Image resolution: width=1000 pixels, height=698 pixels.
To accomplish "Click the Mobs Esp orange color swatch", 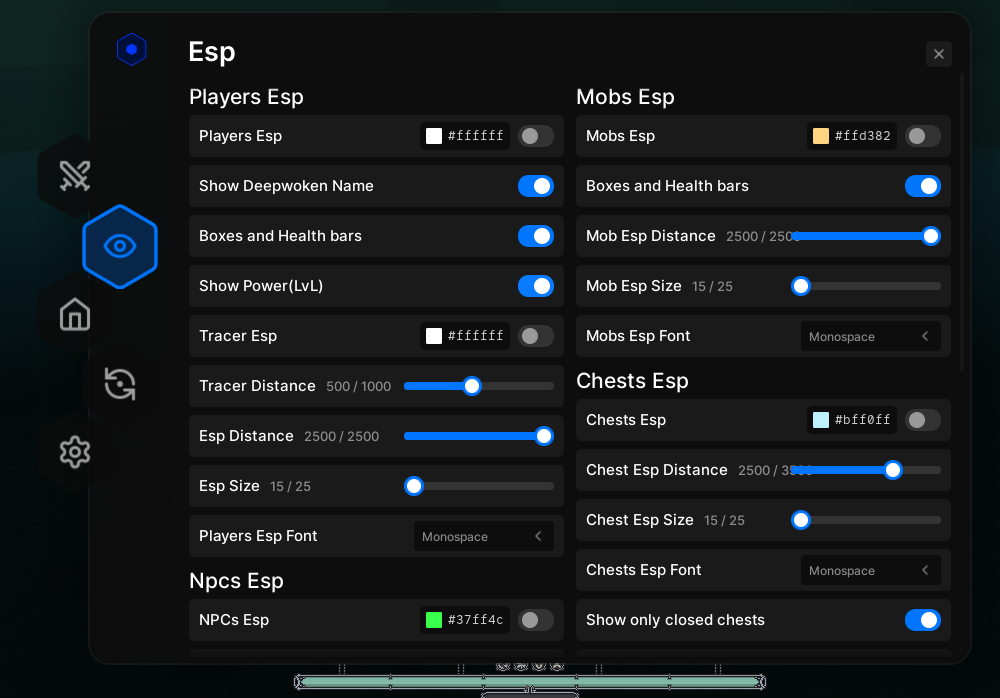I will coord(821,136).
